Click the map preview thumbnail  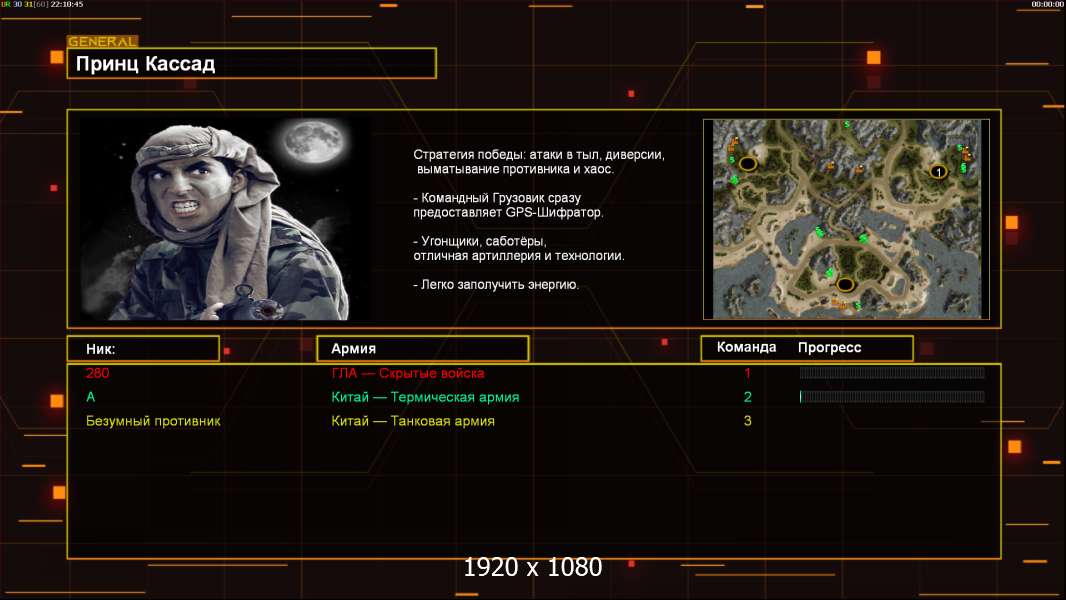point(846,219)
